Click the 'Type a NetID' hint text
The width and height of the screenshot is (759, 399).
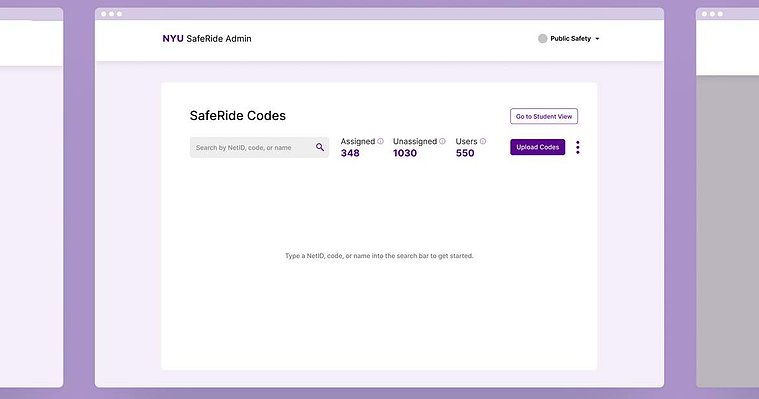pos(379,256)
